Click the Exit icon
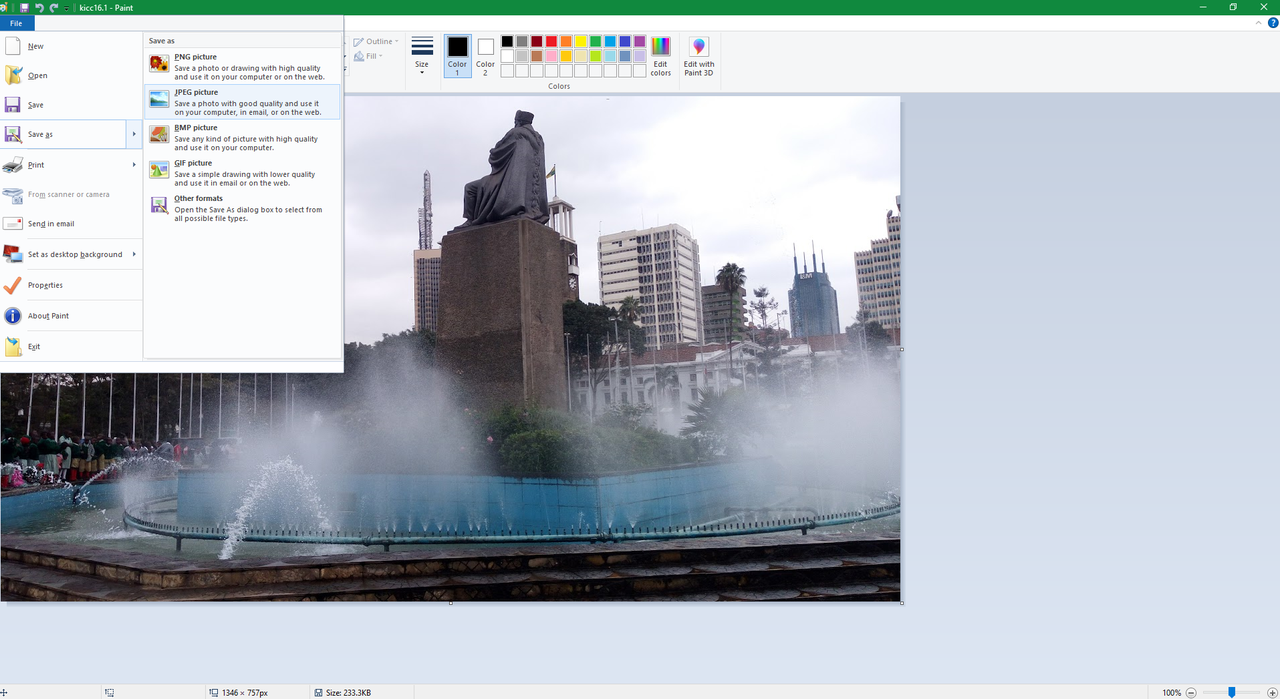 click(13, 346)
